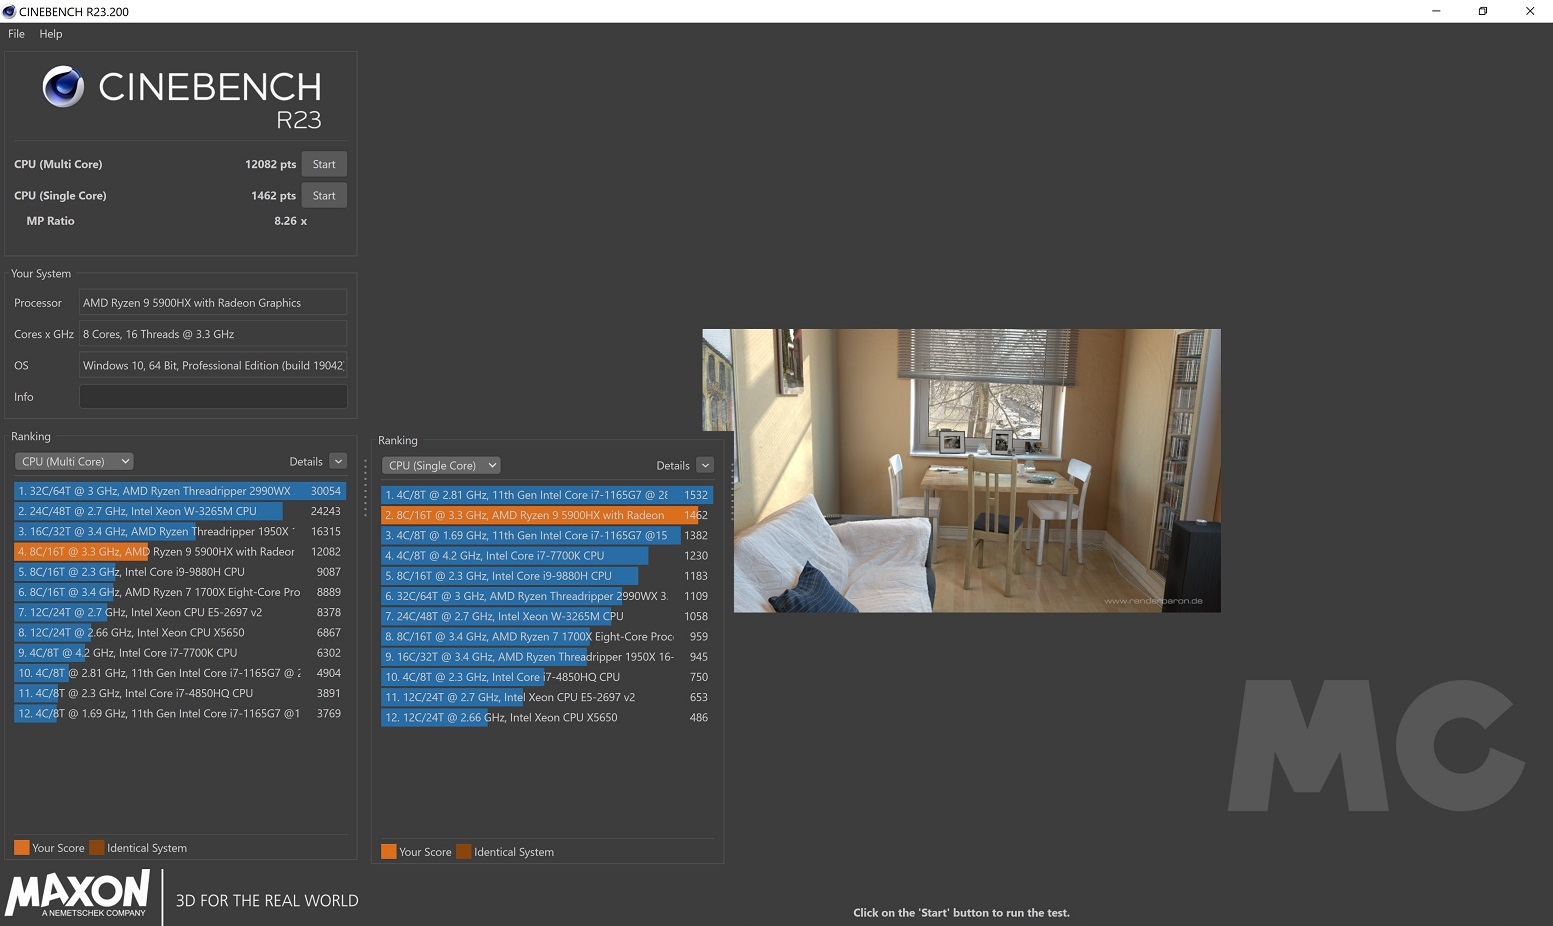This screenshot has height=926, width=1553.
Task: Click the Processor name field
Action: (x=212, y=303)
